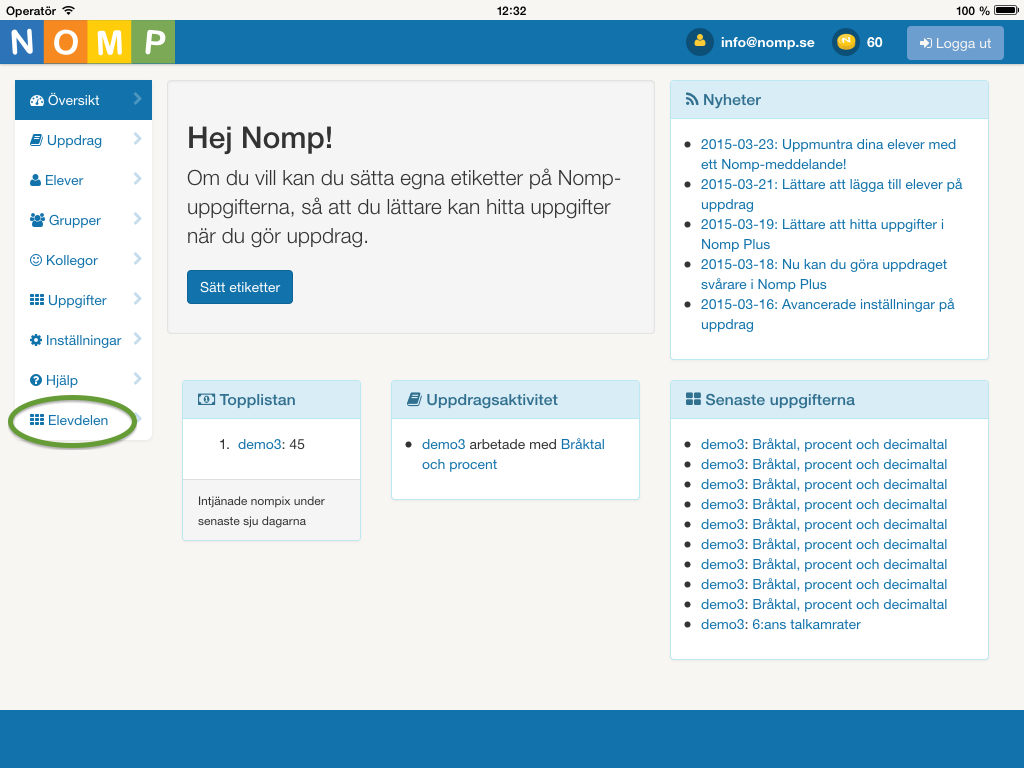Click the Logga ut button

[x=954, y=42]
